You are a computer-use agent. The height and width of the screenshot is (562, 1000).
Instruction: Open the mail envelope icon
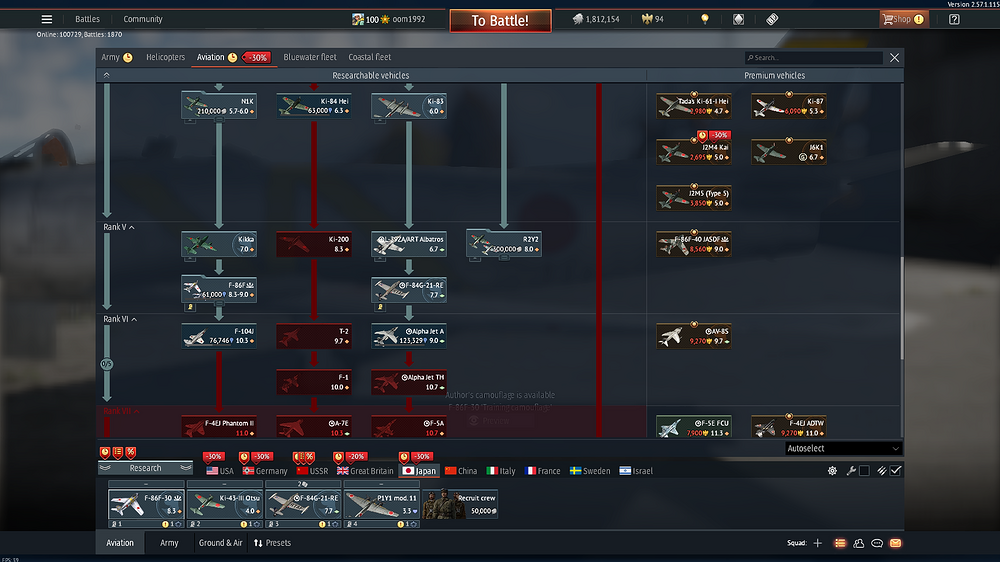point(895,543)
